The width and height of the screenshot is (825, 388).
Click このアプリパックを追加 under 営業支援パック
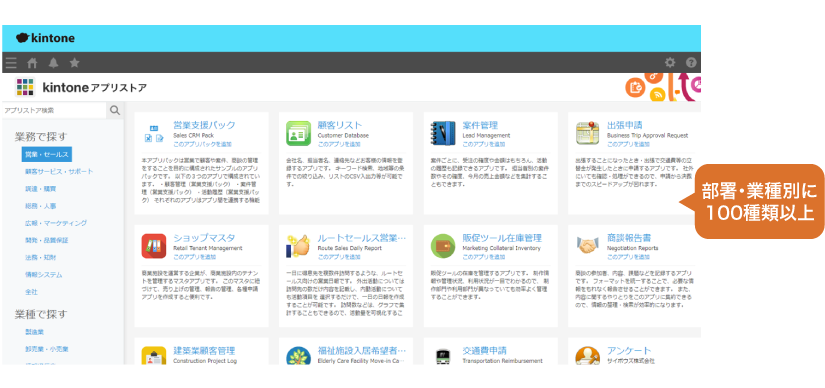(x=203, y=144)
